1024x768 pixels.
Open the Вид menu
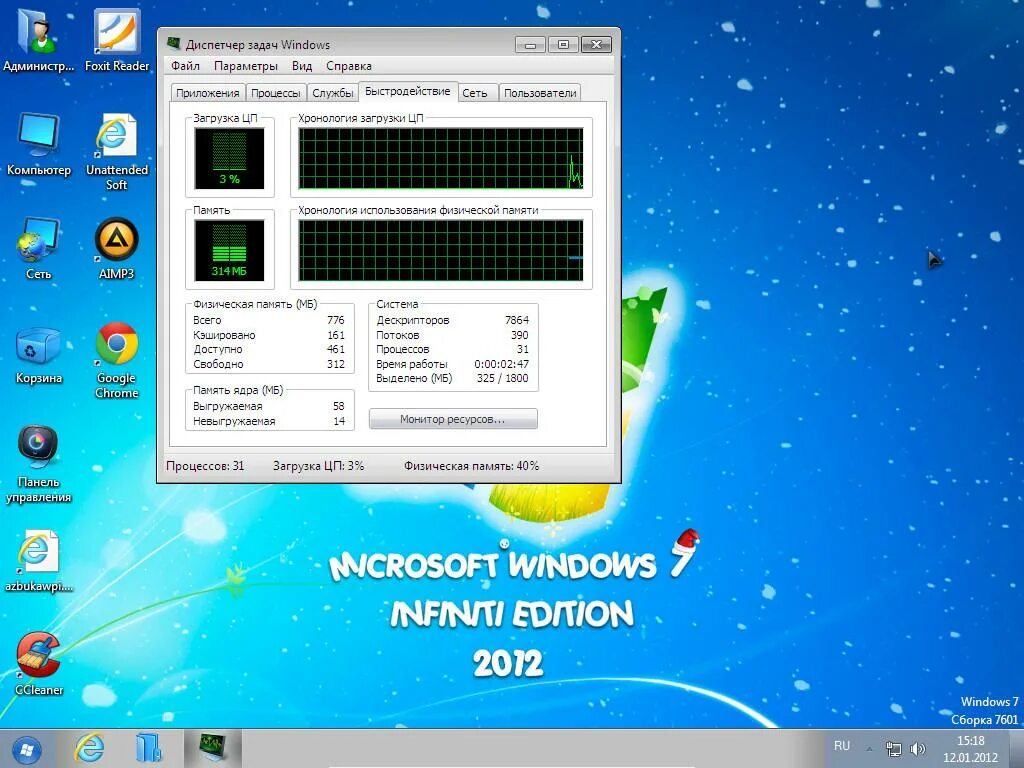pyautogui.click(x=302, y=66)
